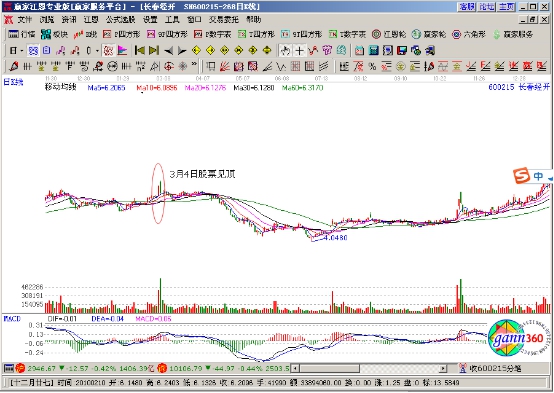Click the black left arrow to step back
554x393 pixels.
coord(168,51)
